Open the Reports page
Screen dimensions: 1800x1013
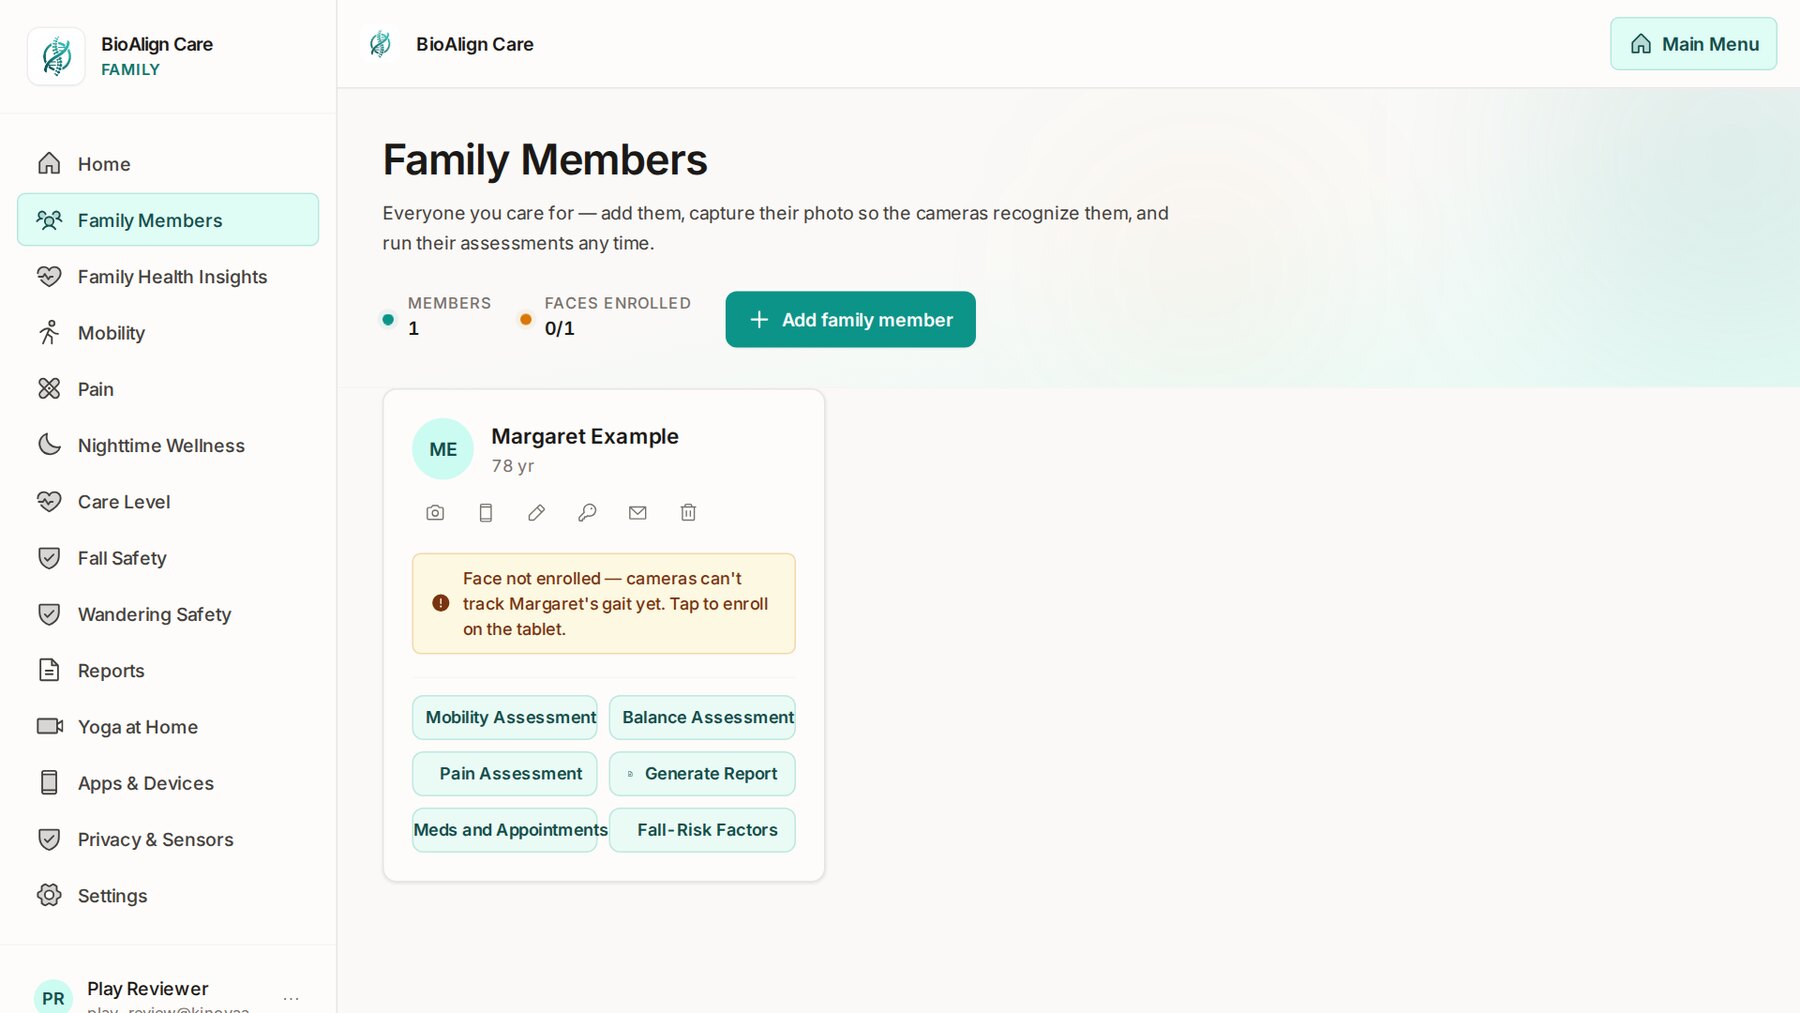pos(168,671)
